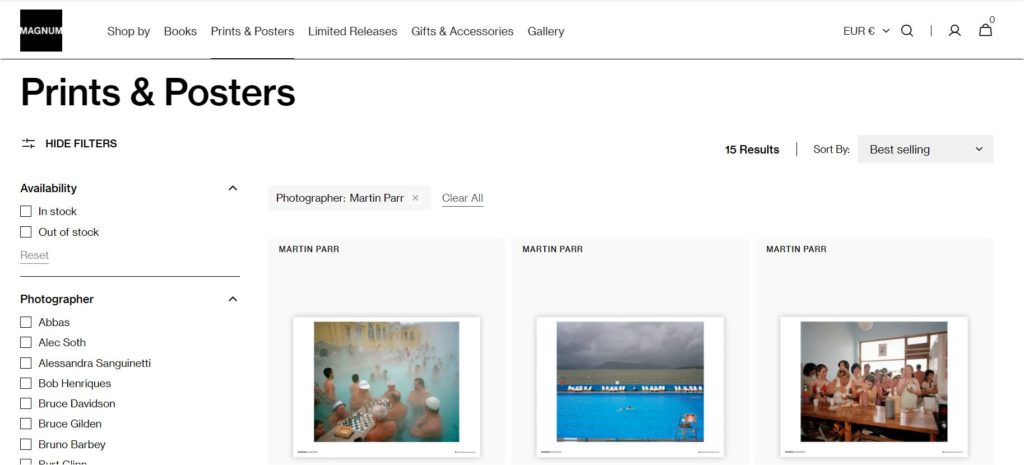Image resolution: width=1024 pixels, height=465 pixels.
Task: Click the filter sliders icon beside Hide Filters
Action: click(28, 143)
